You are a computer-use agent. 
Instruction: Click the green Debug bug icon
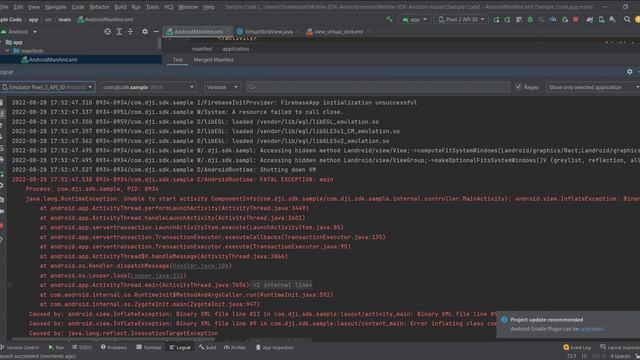pos(530,19)
